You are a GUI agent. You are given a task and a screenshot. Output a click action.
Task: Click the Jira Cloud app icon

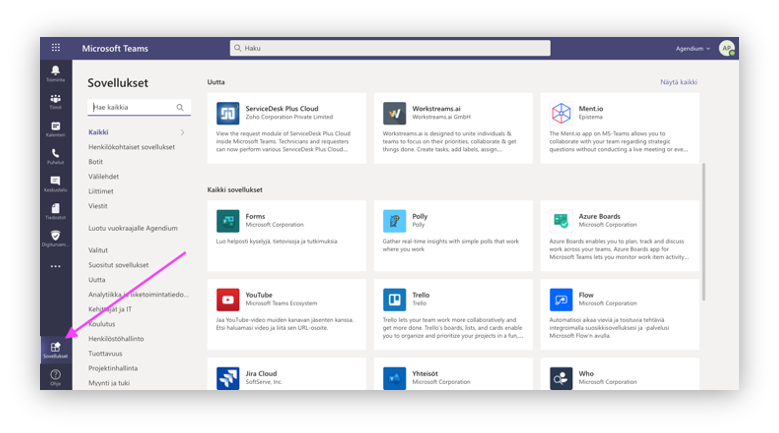tap(228, 378)
